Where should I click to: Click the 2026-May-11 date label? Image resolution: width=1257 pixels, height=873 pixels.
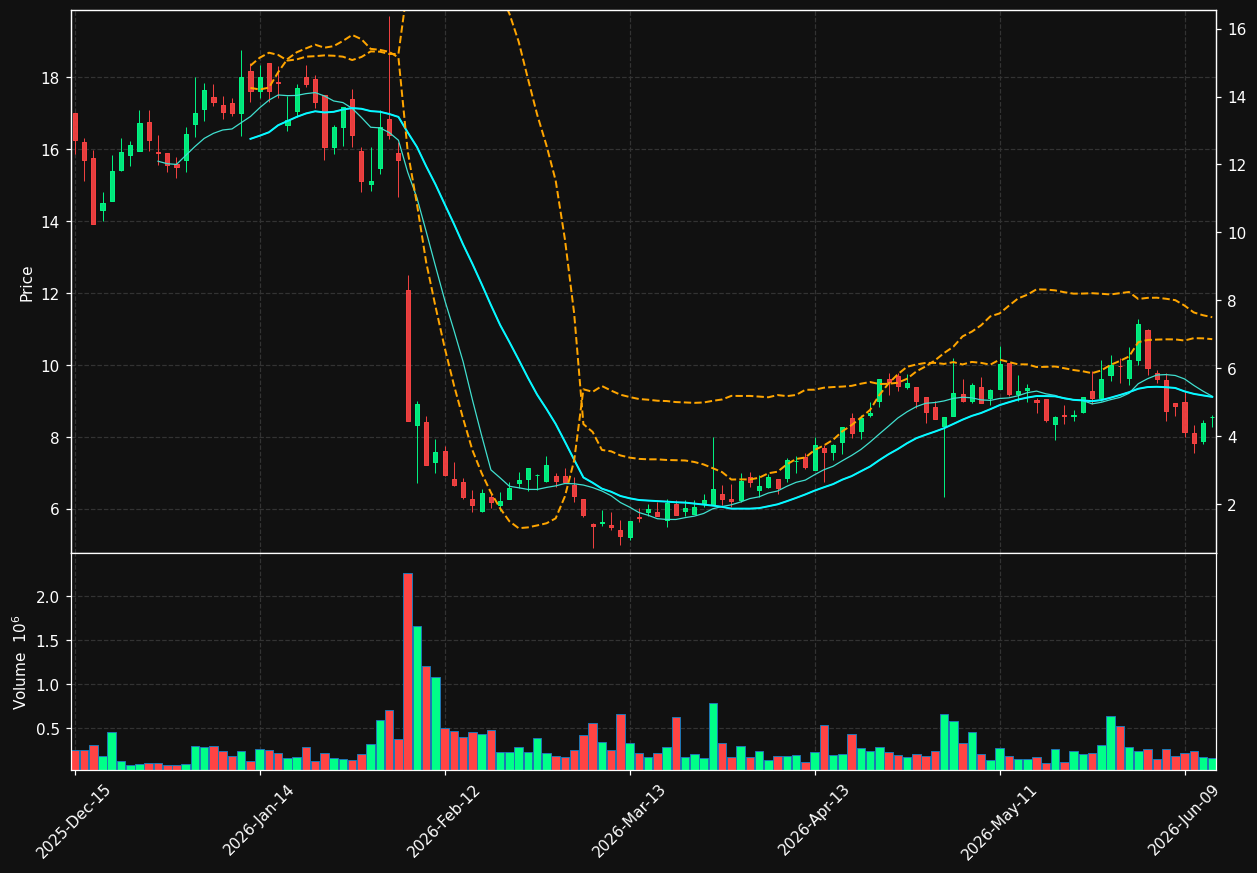(998, 821)
